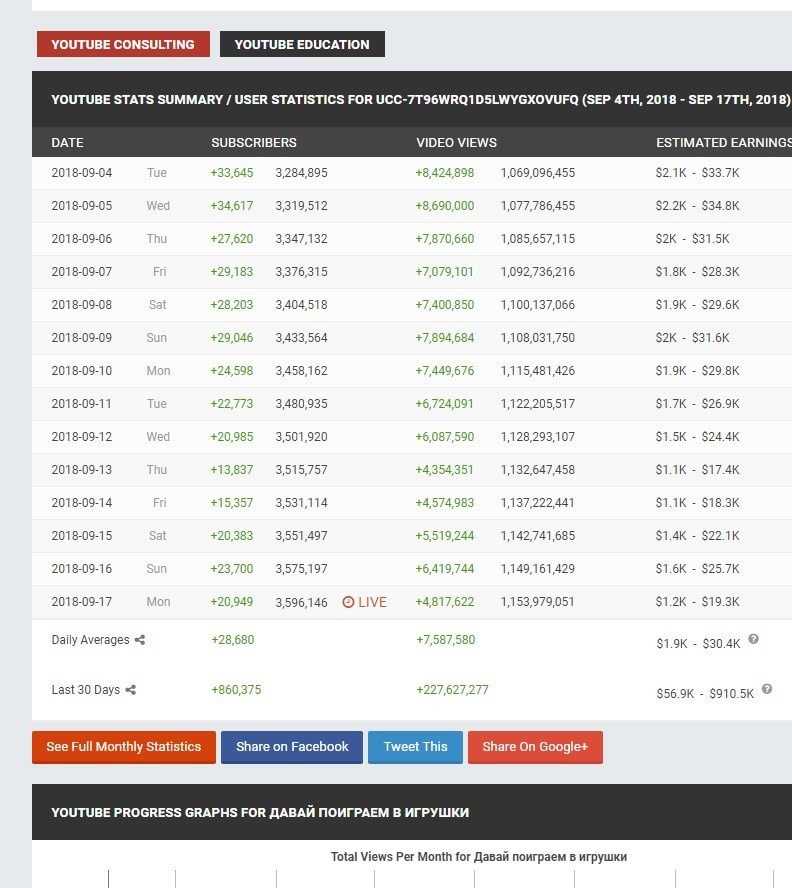The image size is (792, 888).
Task: Click Last 30 Days label
Action: pyautogui.click(x=86, y=690)
